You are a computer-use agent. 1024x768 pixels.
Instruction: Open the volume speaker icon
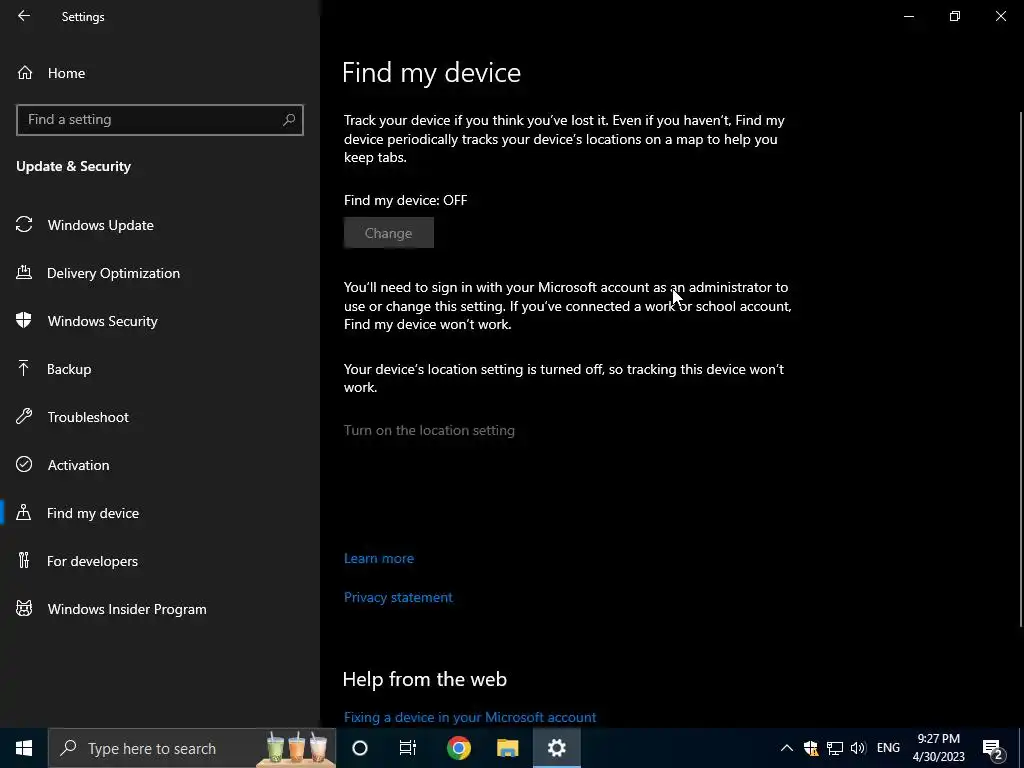pos(858,748)
